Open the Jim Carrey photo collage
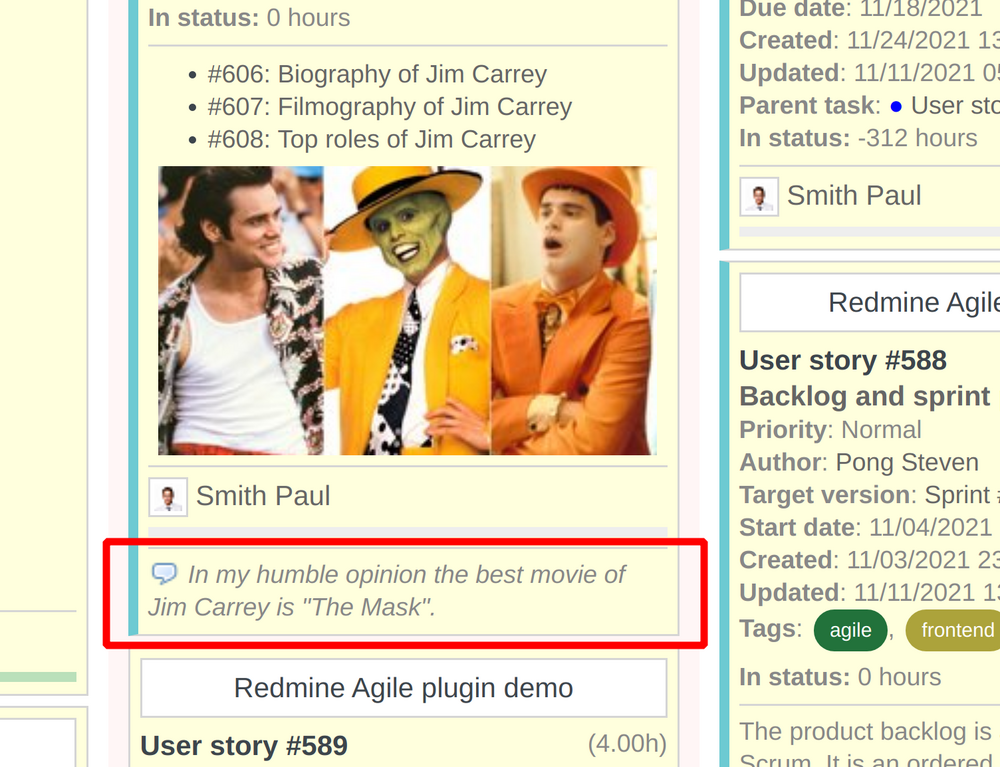 click(406, 310)
